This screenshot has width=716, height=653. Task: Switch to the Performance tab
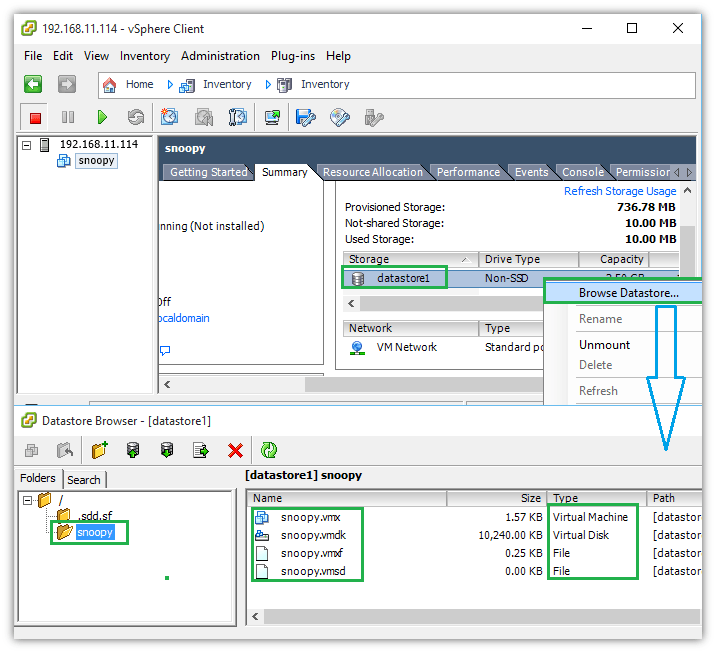468,172
